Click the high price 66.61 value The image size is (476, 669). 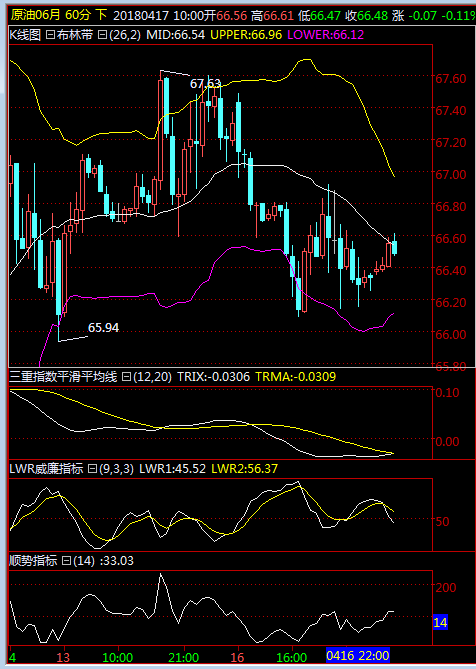pyautogui.click(x=278, y=16)
